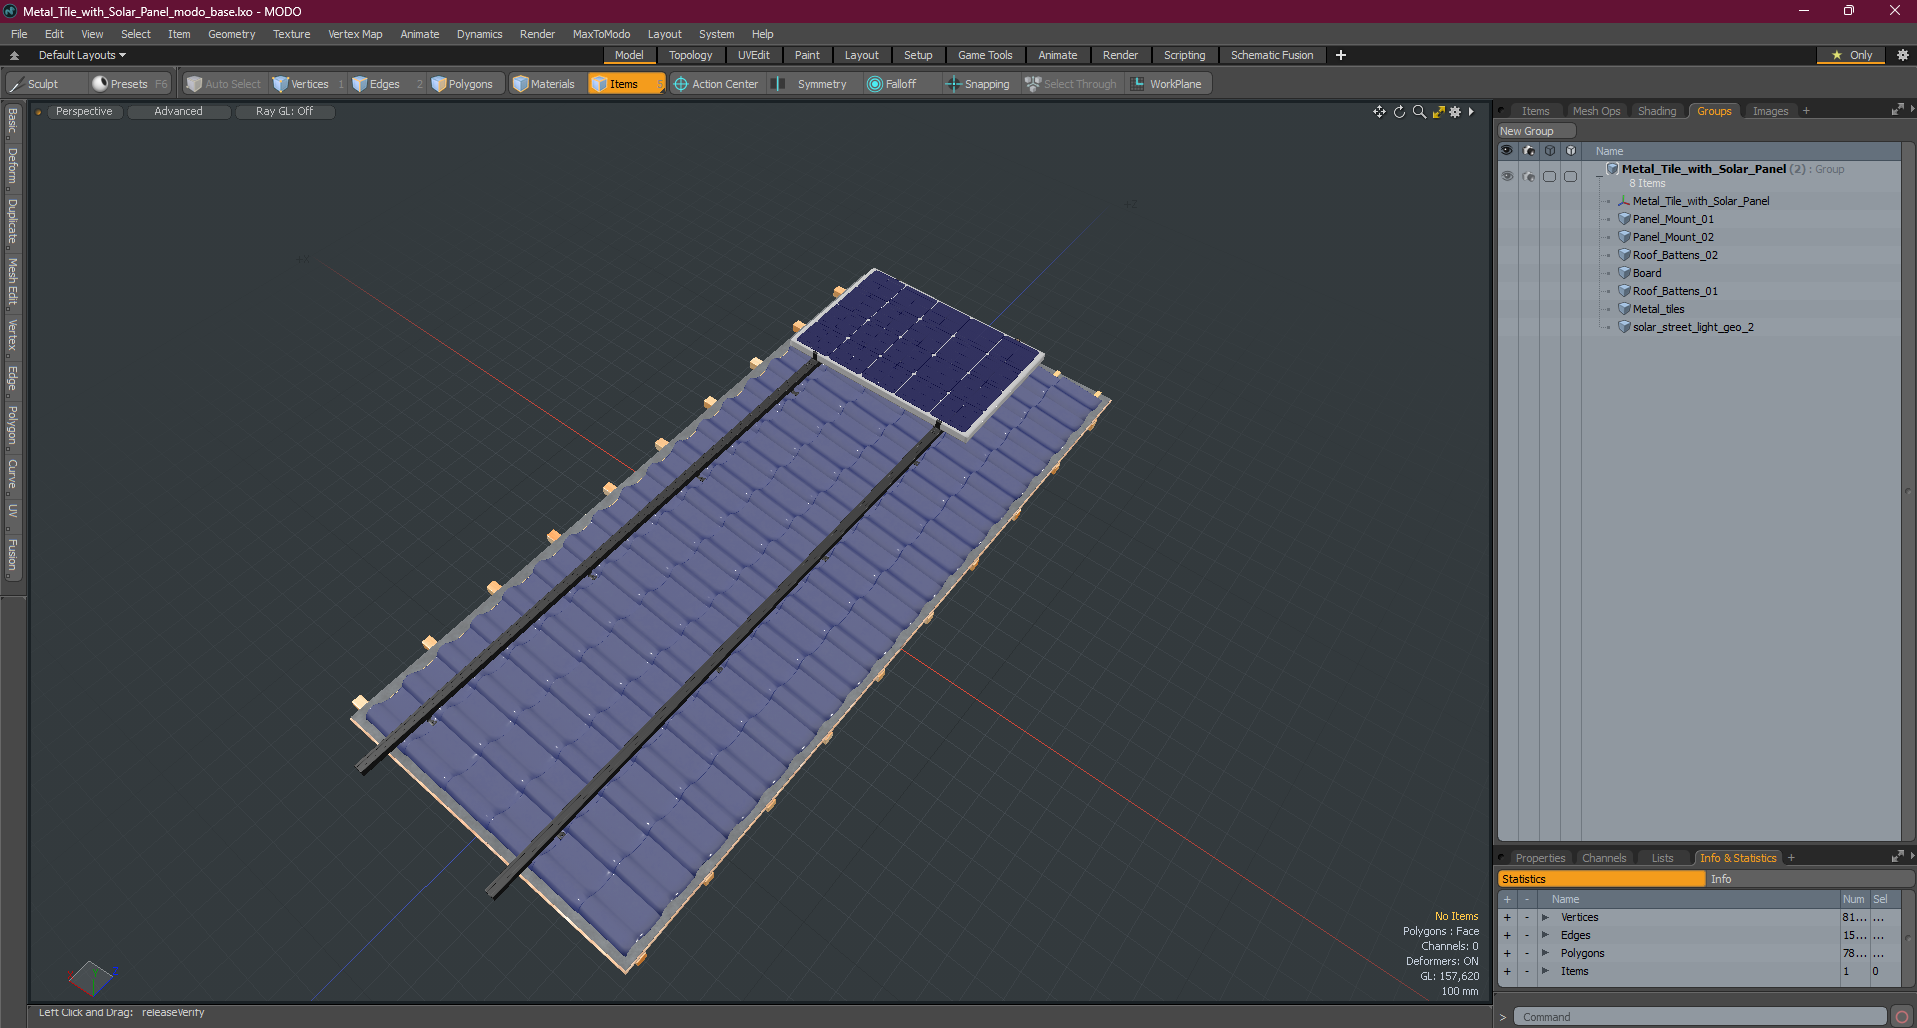Viewport: 1917px width, 1028px height.
Task: Click the Board mesh item icon
Action: [1625, 273]
